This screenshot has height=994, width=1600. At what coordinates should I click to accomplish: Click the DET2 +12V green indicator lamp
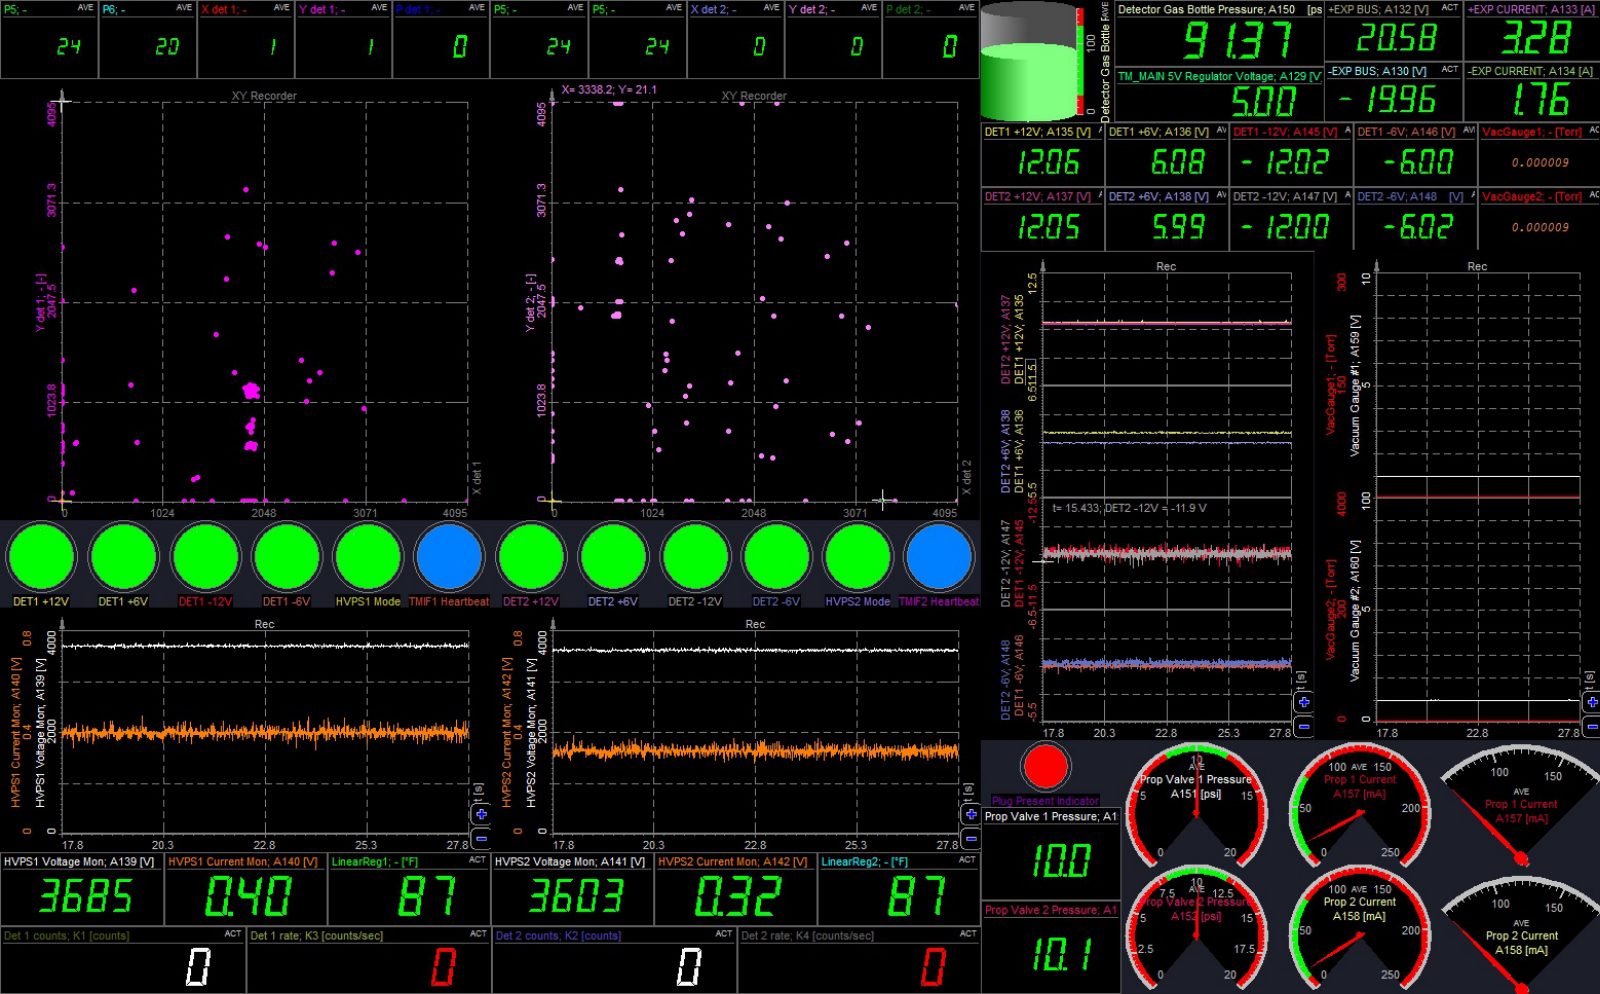click(x=531, y=556)
